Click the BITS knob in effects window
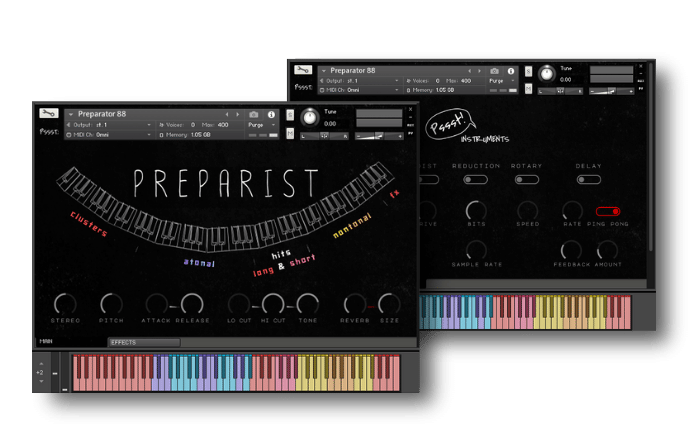 (476, 210)
